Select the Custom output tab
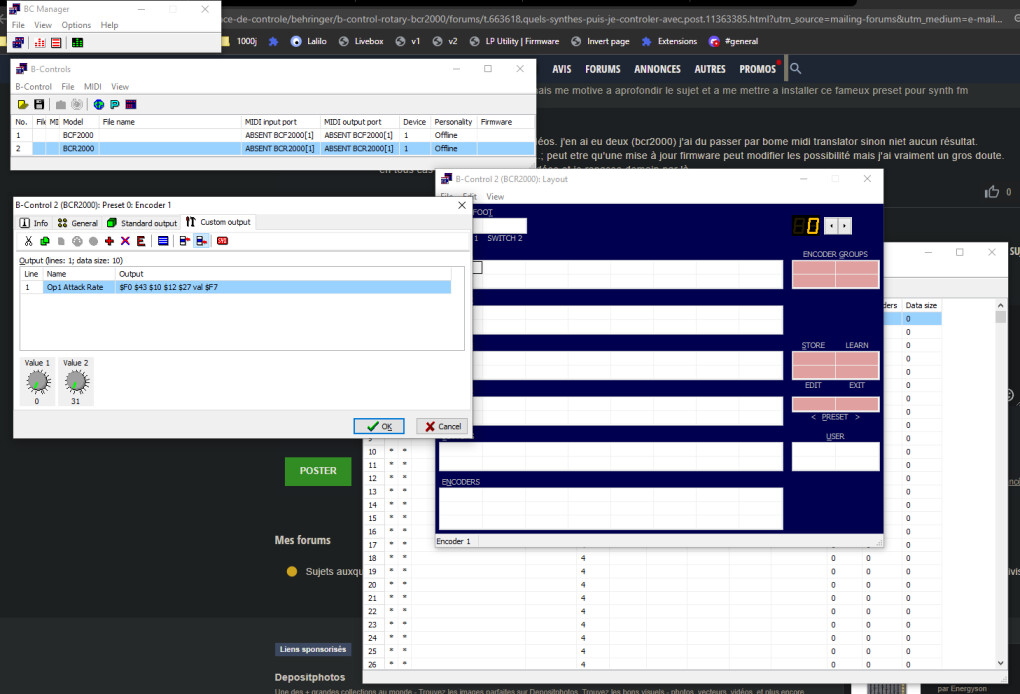This screenshot has height=694, width=1020. click(x=218, y=222)
